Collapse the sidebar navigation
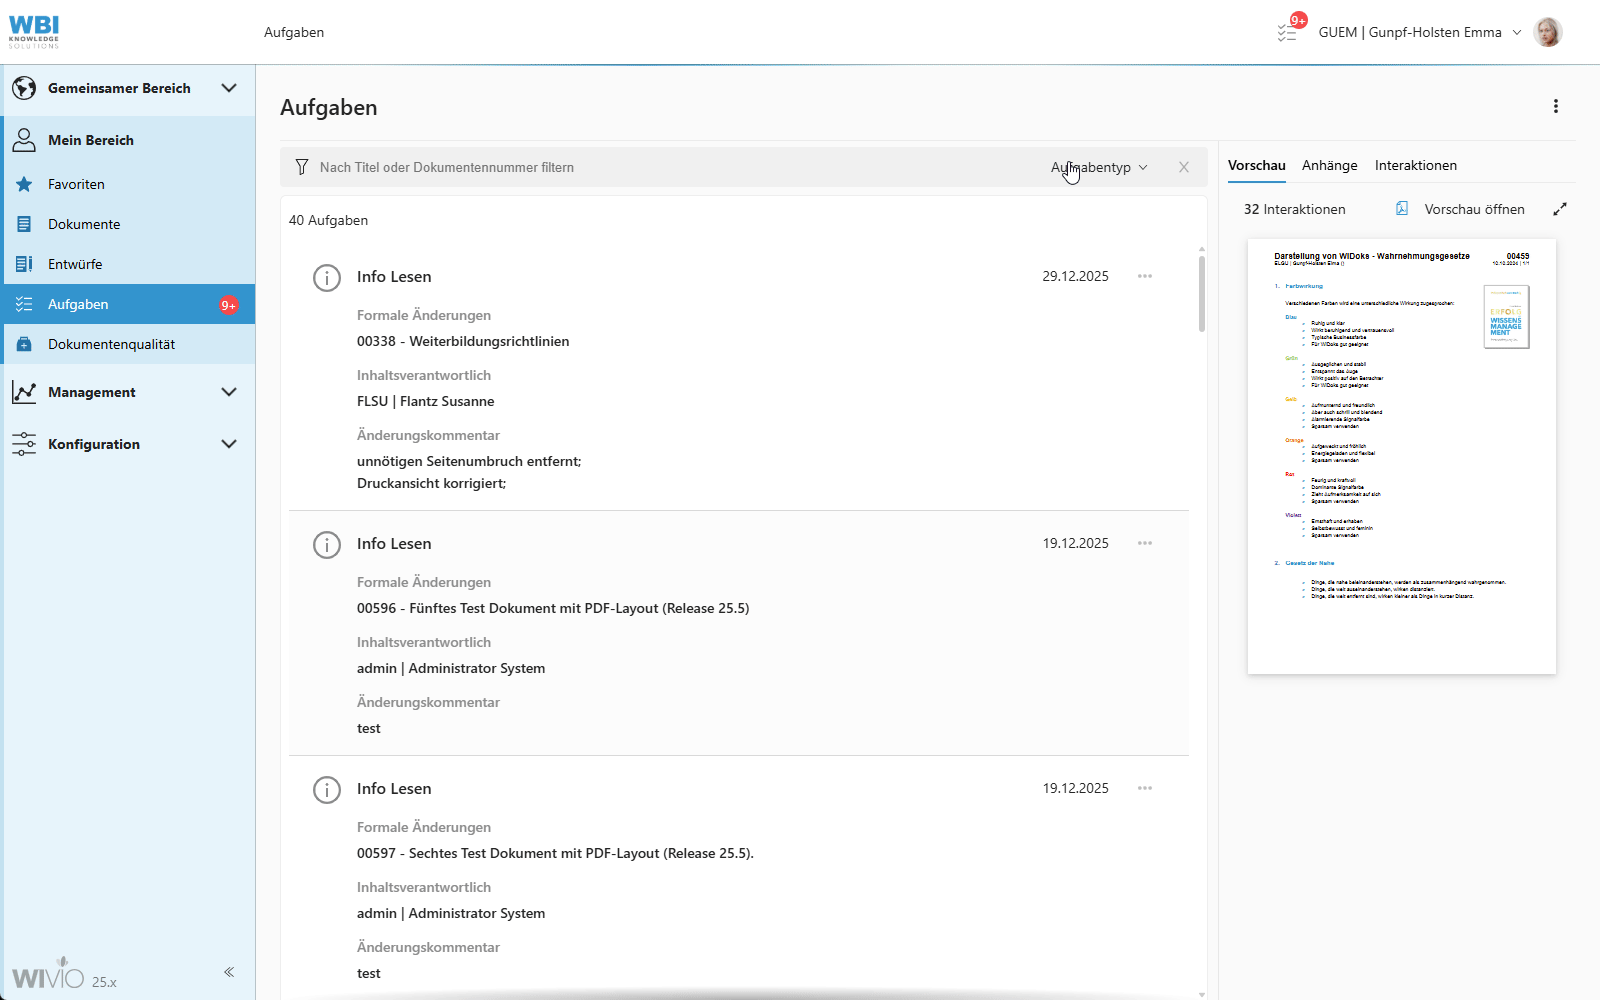This screenshot has height=1000, width=1600. (x=229, y=972)
